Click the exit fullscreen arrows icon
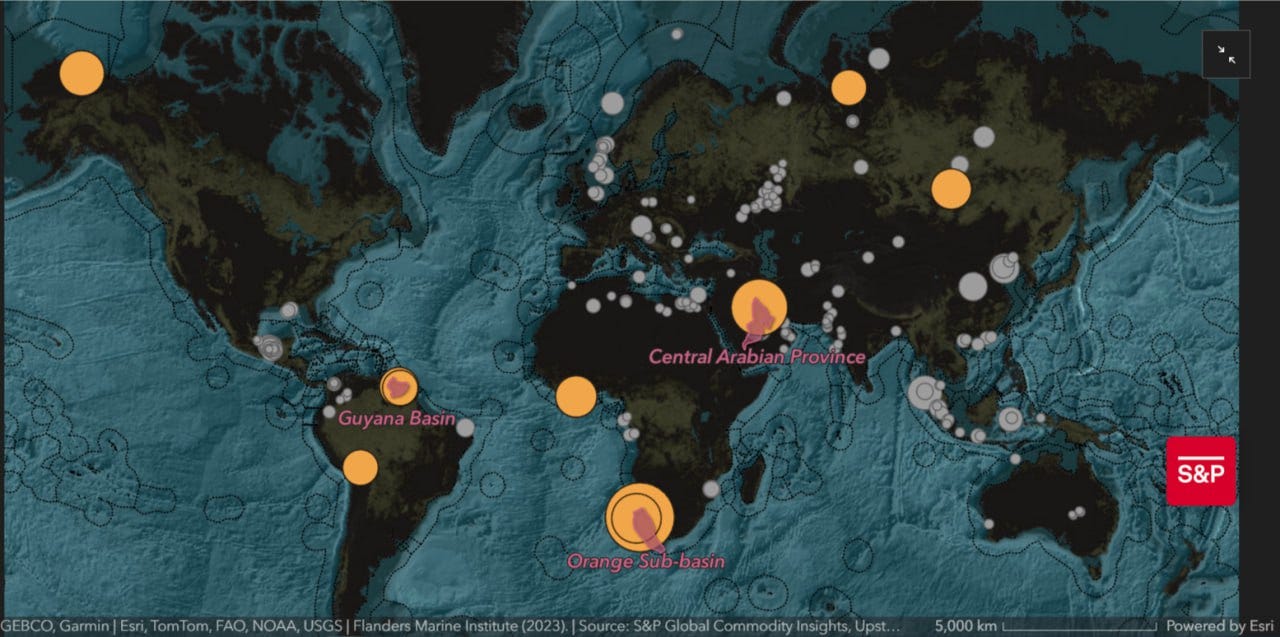 point(1226,54)
